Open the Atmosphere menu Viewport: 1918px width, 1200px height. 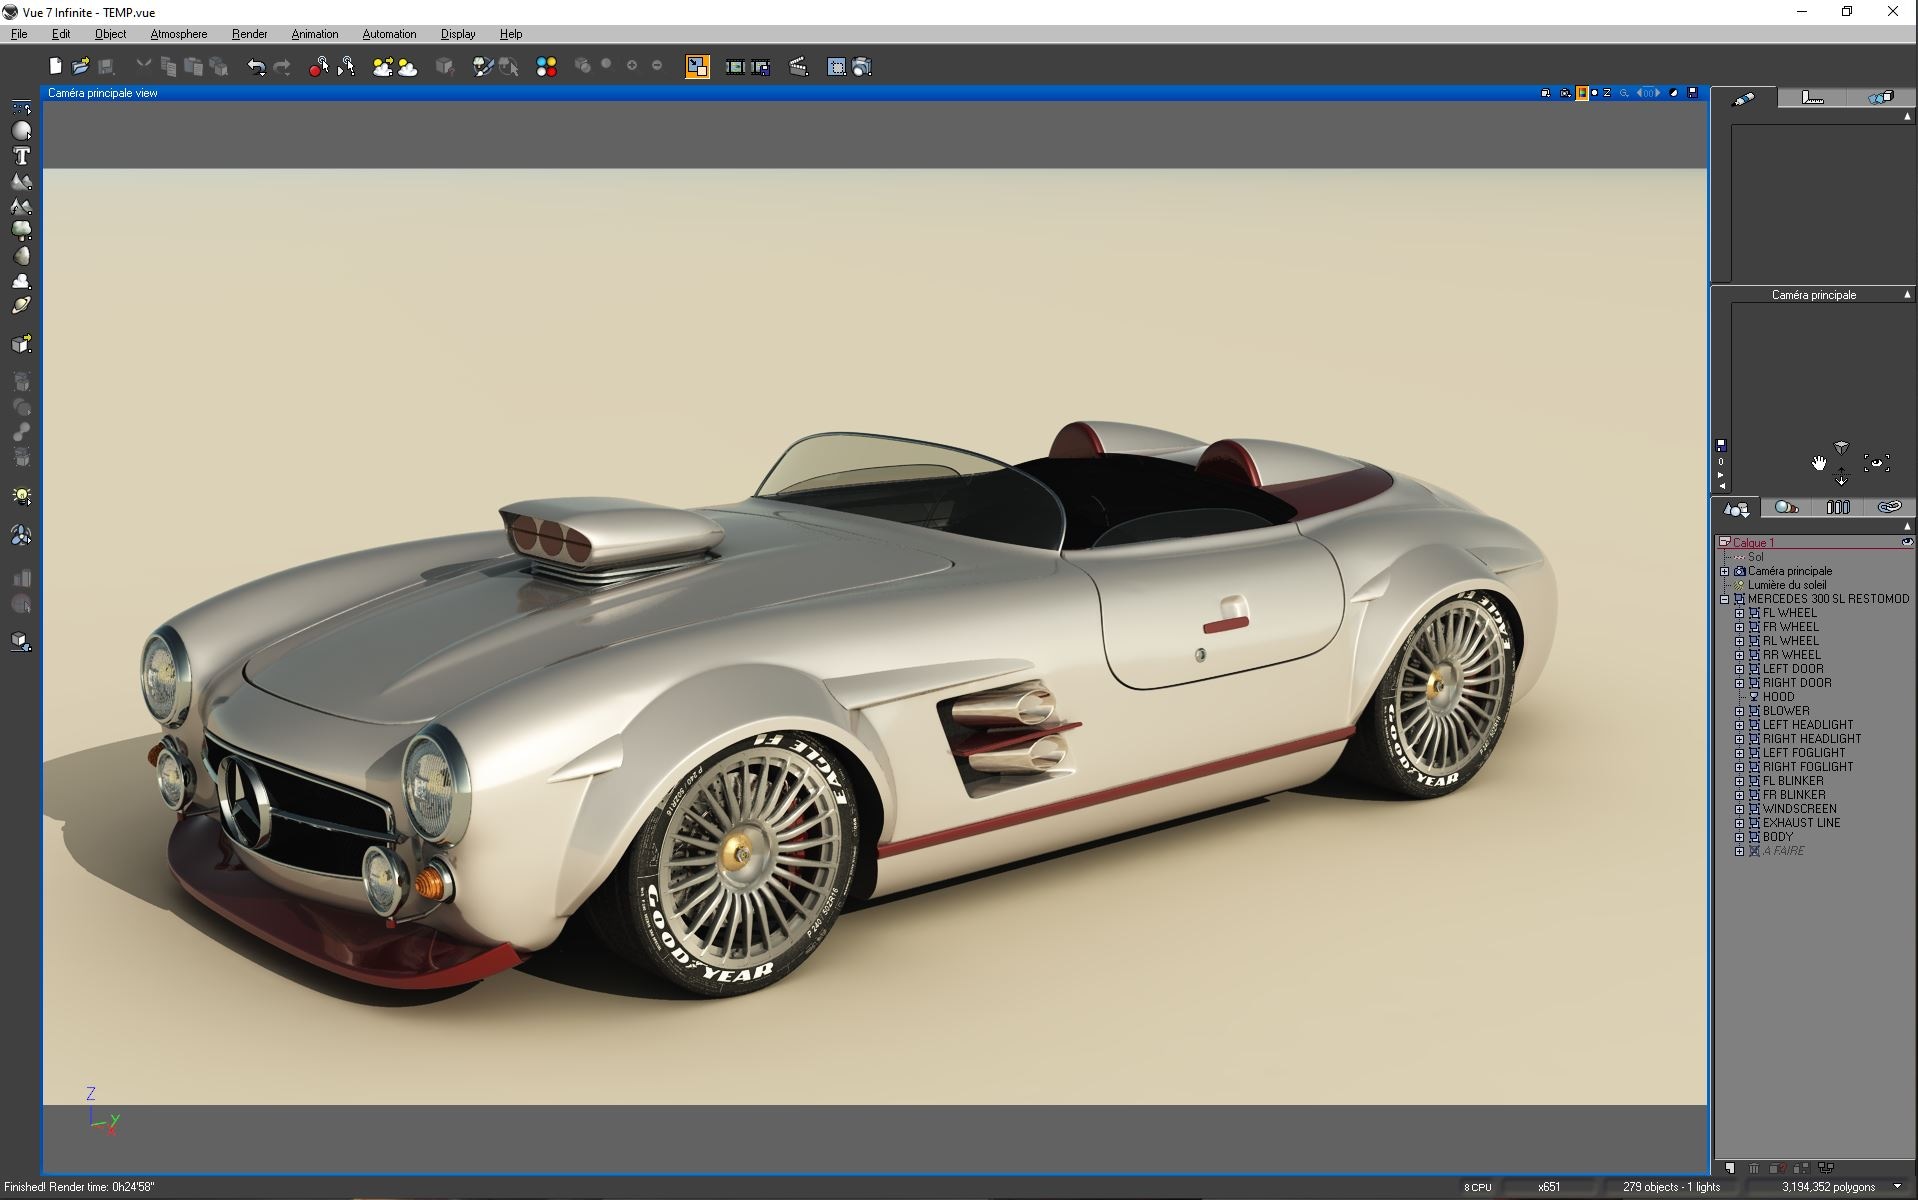tap(178, 34)
